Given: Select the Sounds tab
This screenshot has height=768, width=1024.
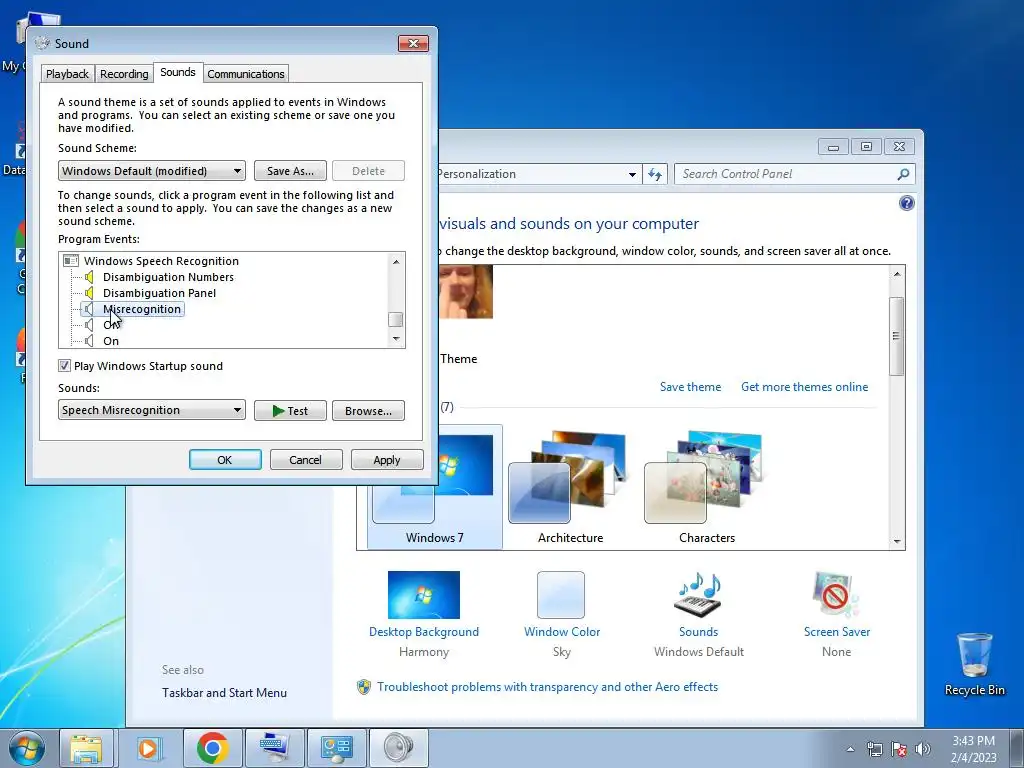Looking at the screenshot, I should coord(178,72).
